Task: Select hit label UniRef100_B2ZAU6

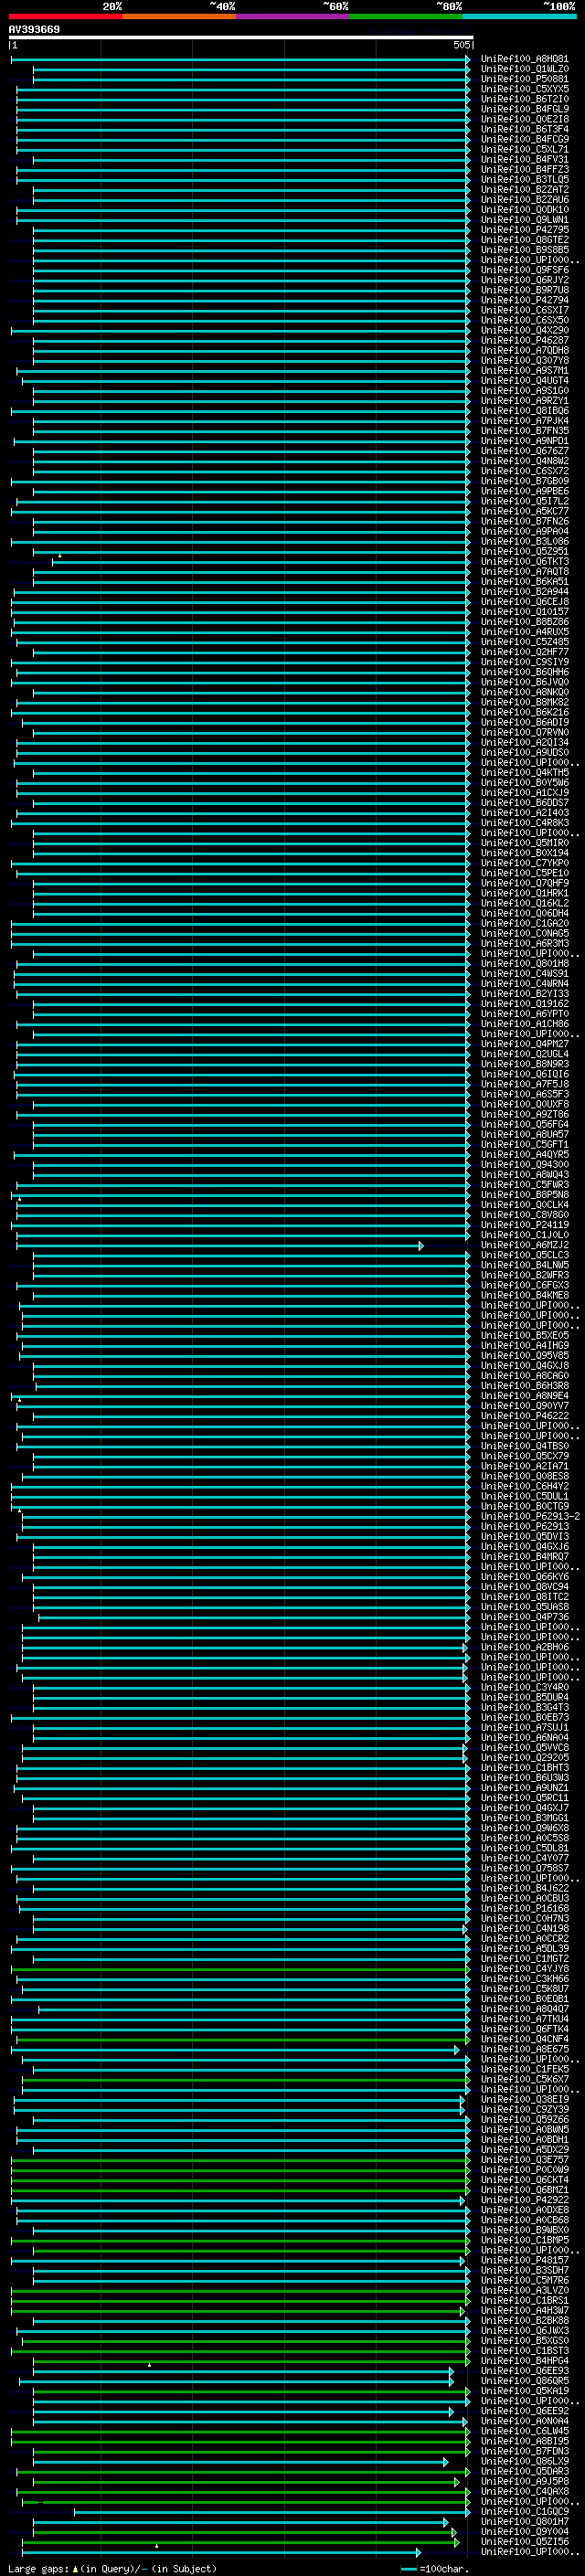Action: pyautogui.click(x=524, y=199)
